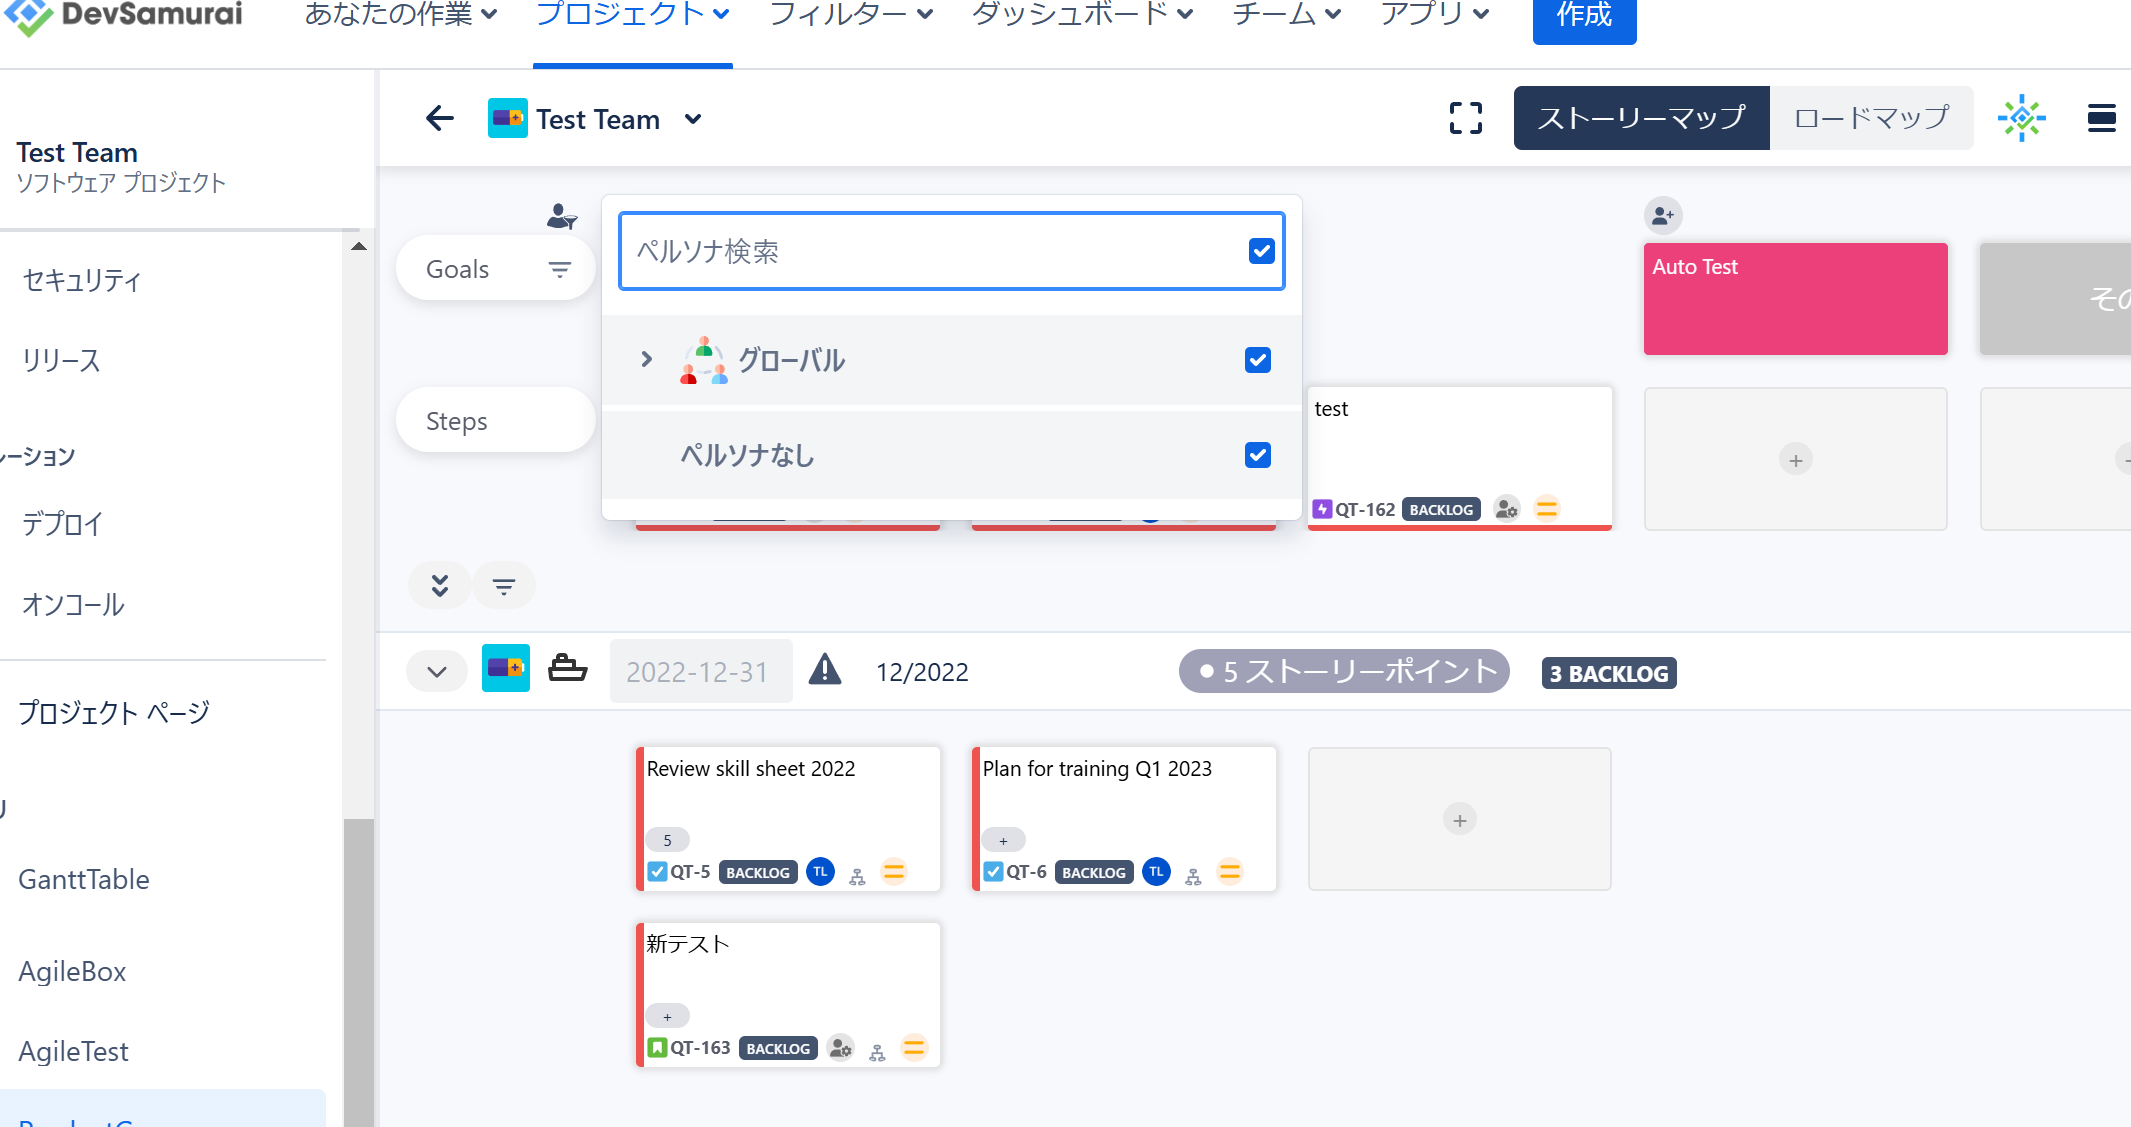Click the double-chevron collapse all icon

click(440, 585)
